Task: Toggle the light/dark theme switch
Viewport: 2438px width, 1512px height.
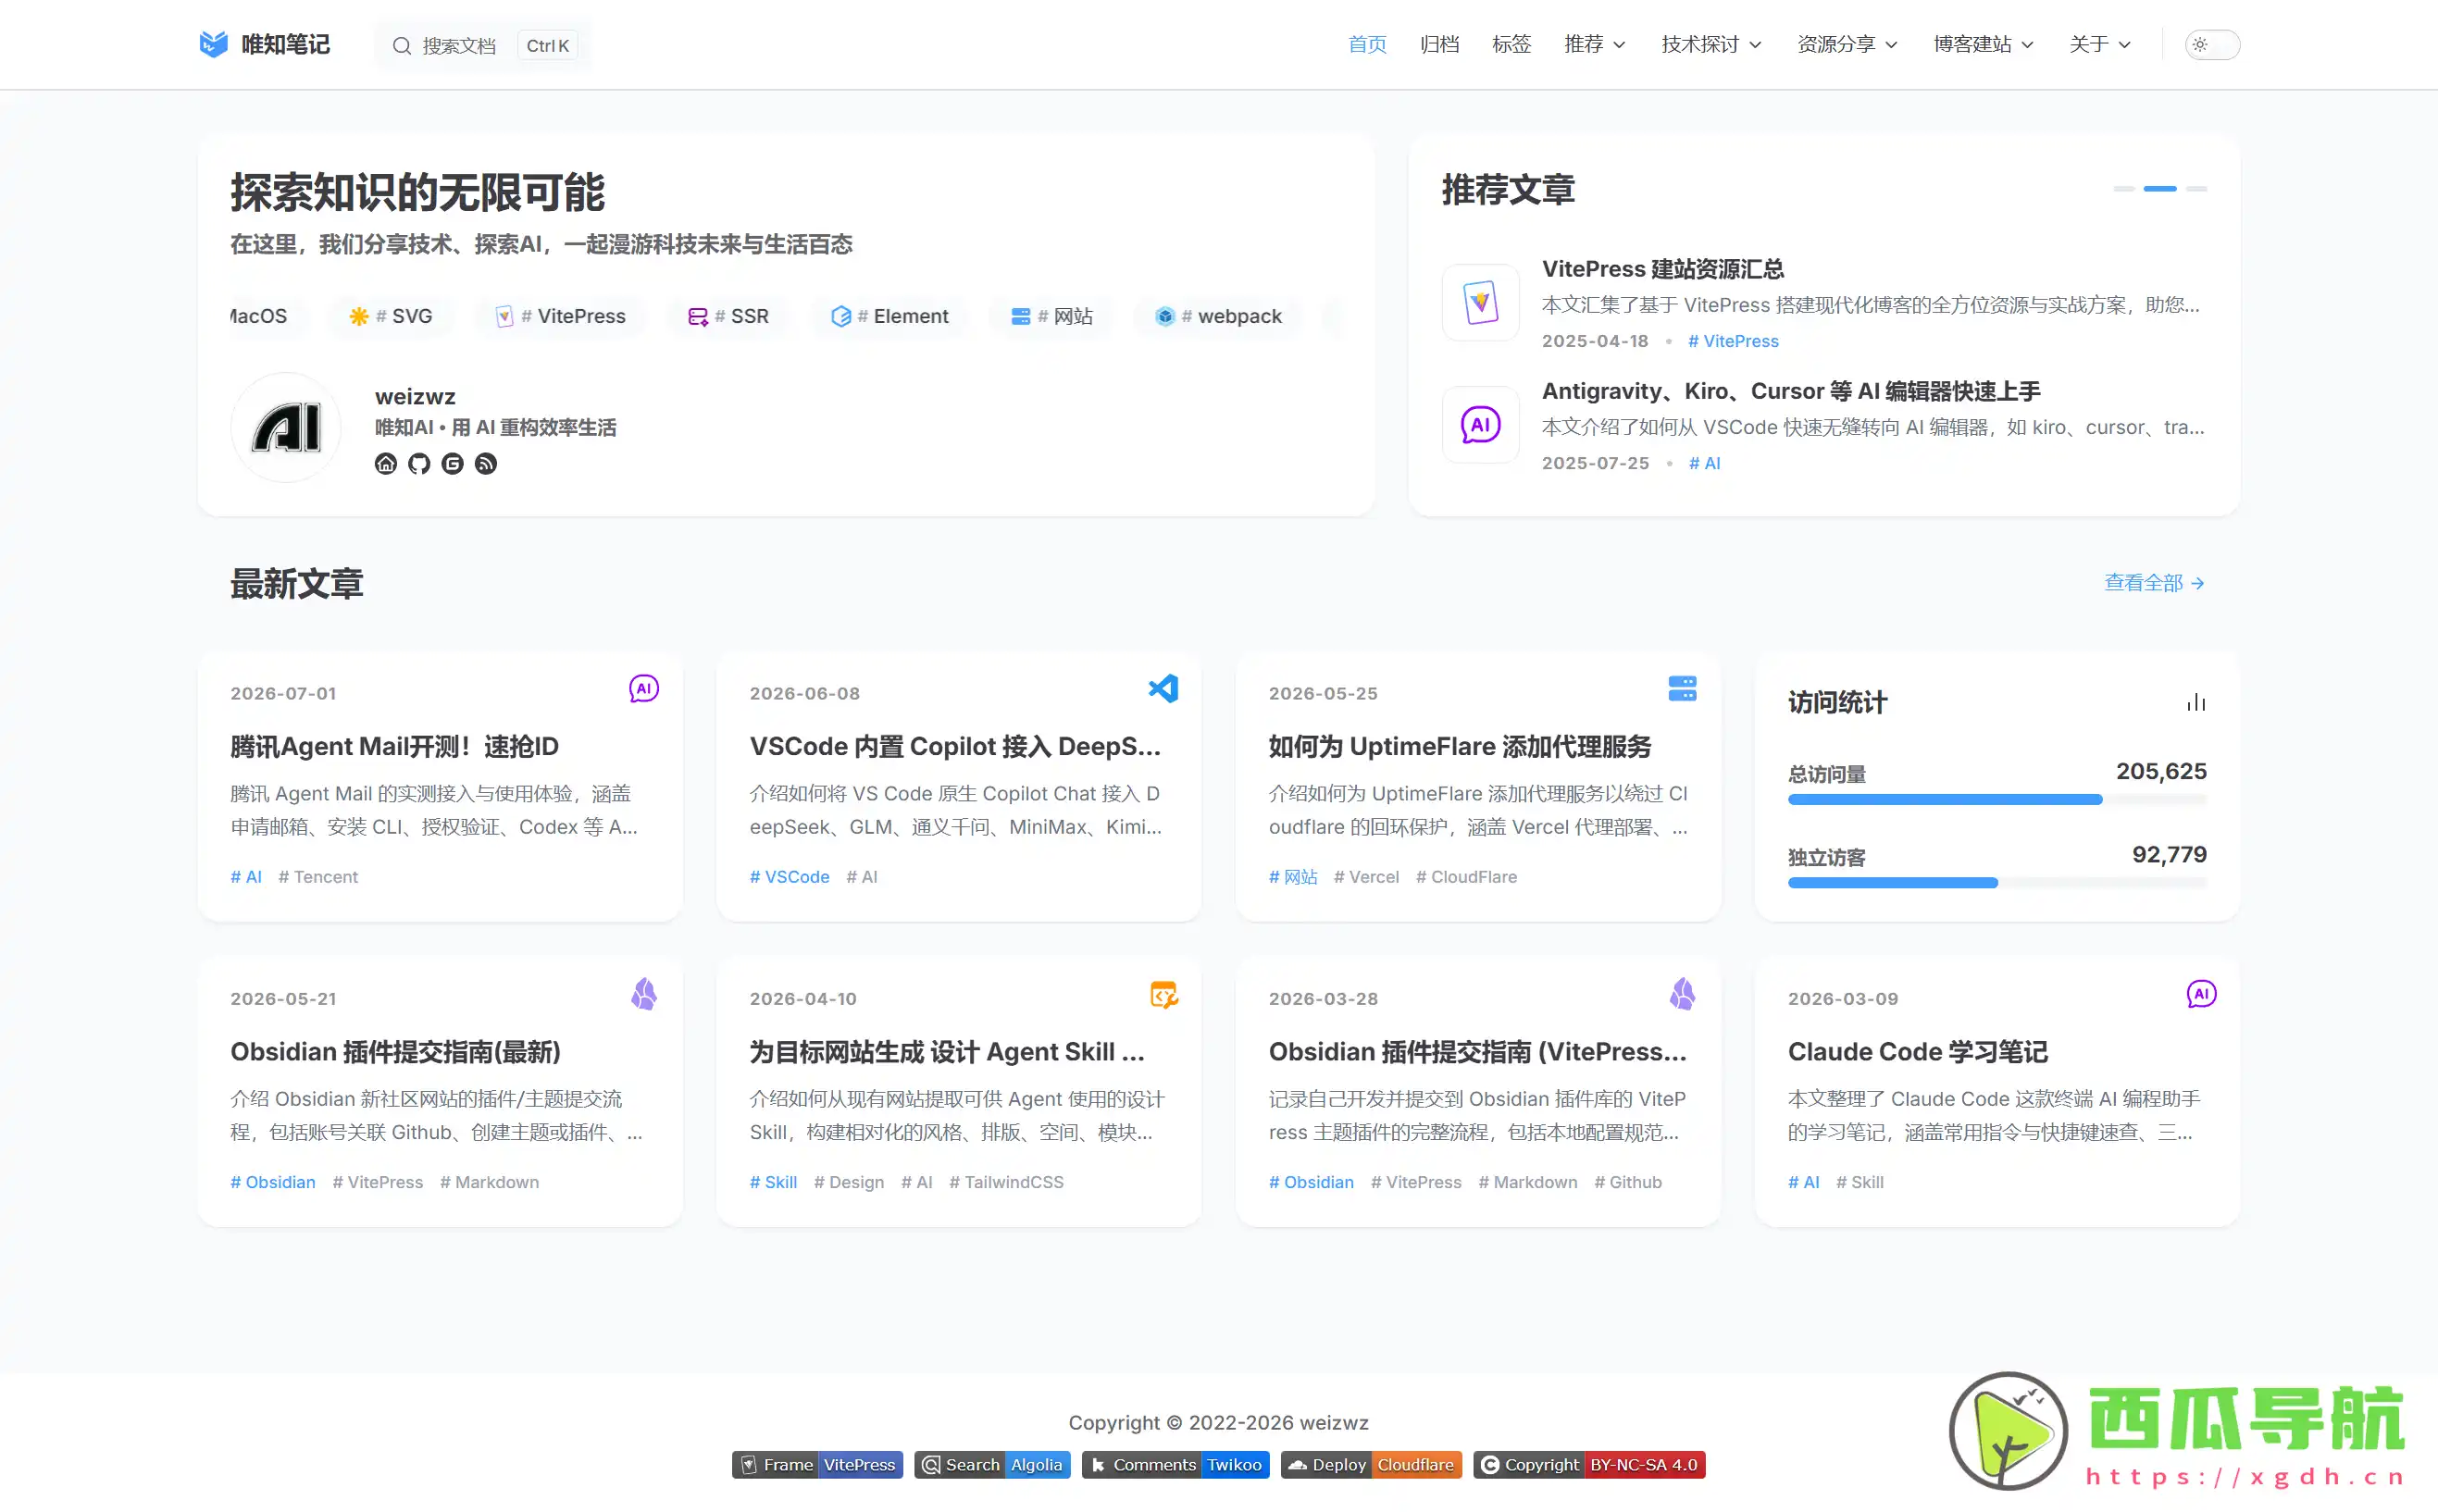Action: tap(2212, 44)
